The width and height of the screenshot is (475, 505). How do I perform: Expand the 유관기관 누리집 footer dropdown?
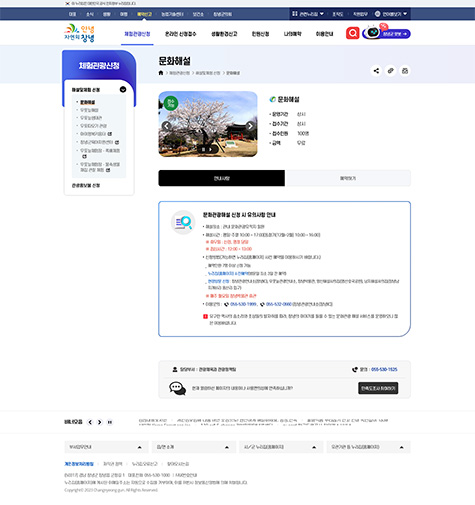point(368,447)
